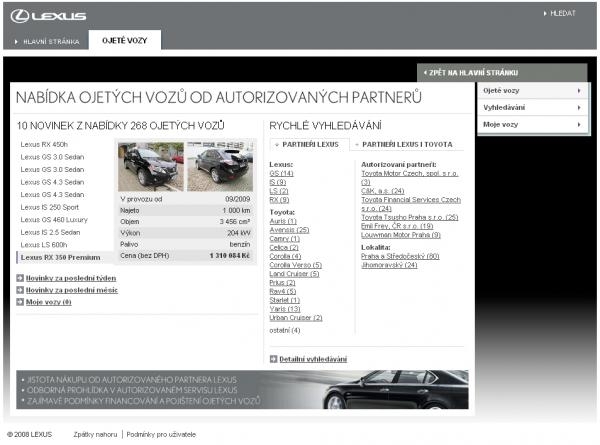Click ostatní (4) entry
The height and width of the screenshot is (445, 600).
point(284,330)
